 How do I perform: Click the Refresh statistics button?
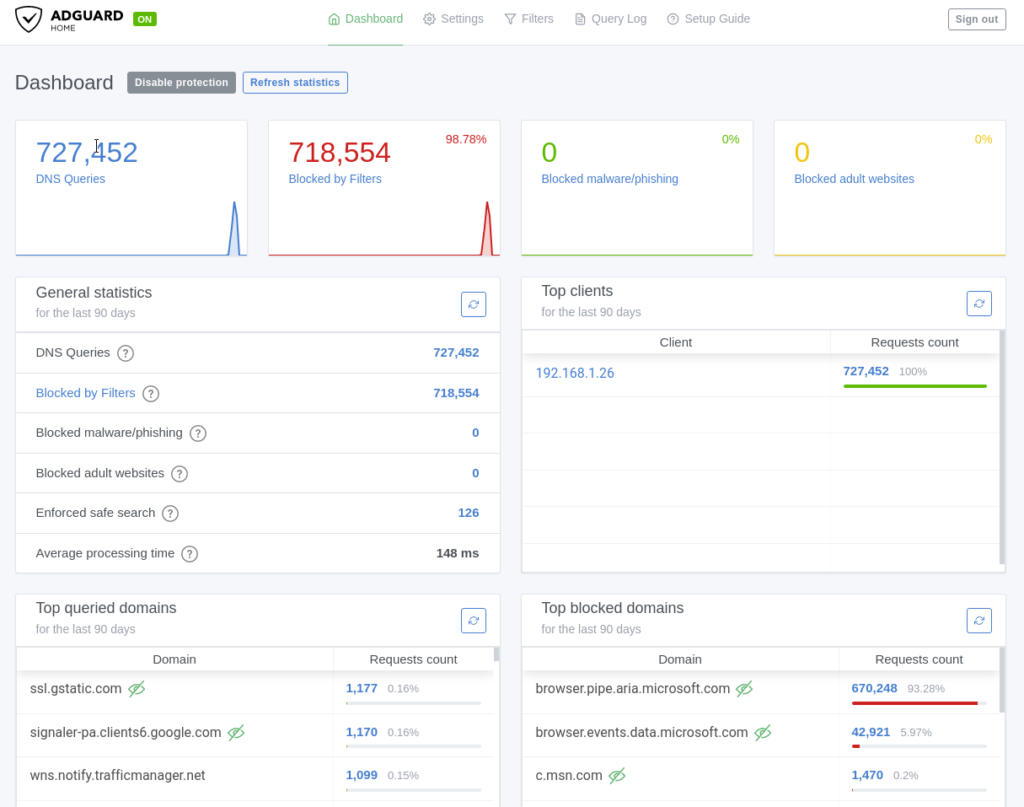pyautogui.click(x=295, y=82)
